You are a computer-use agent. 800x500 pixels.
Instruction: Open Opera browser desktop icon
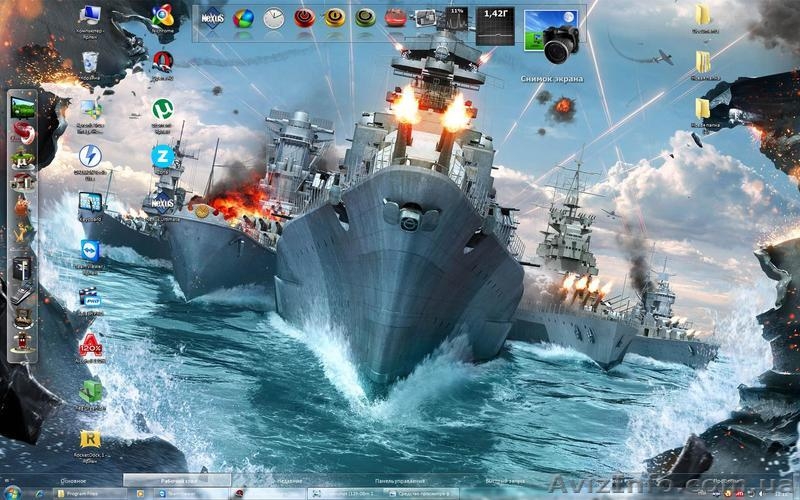click(162, 62)
